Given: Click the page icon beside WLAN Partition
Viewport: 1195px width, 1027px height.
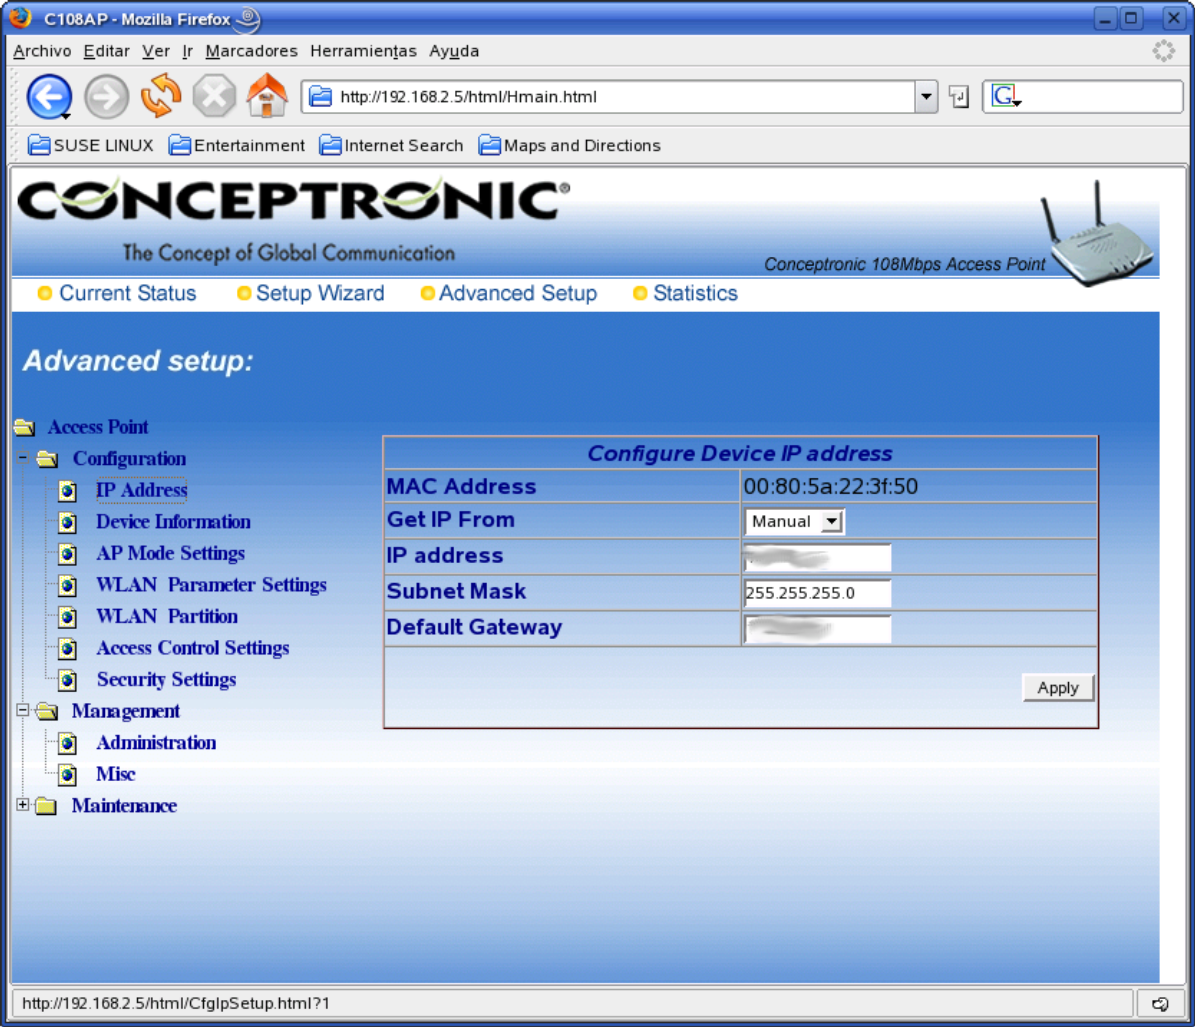Looking at the screenshot, I should pos(67,617).
